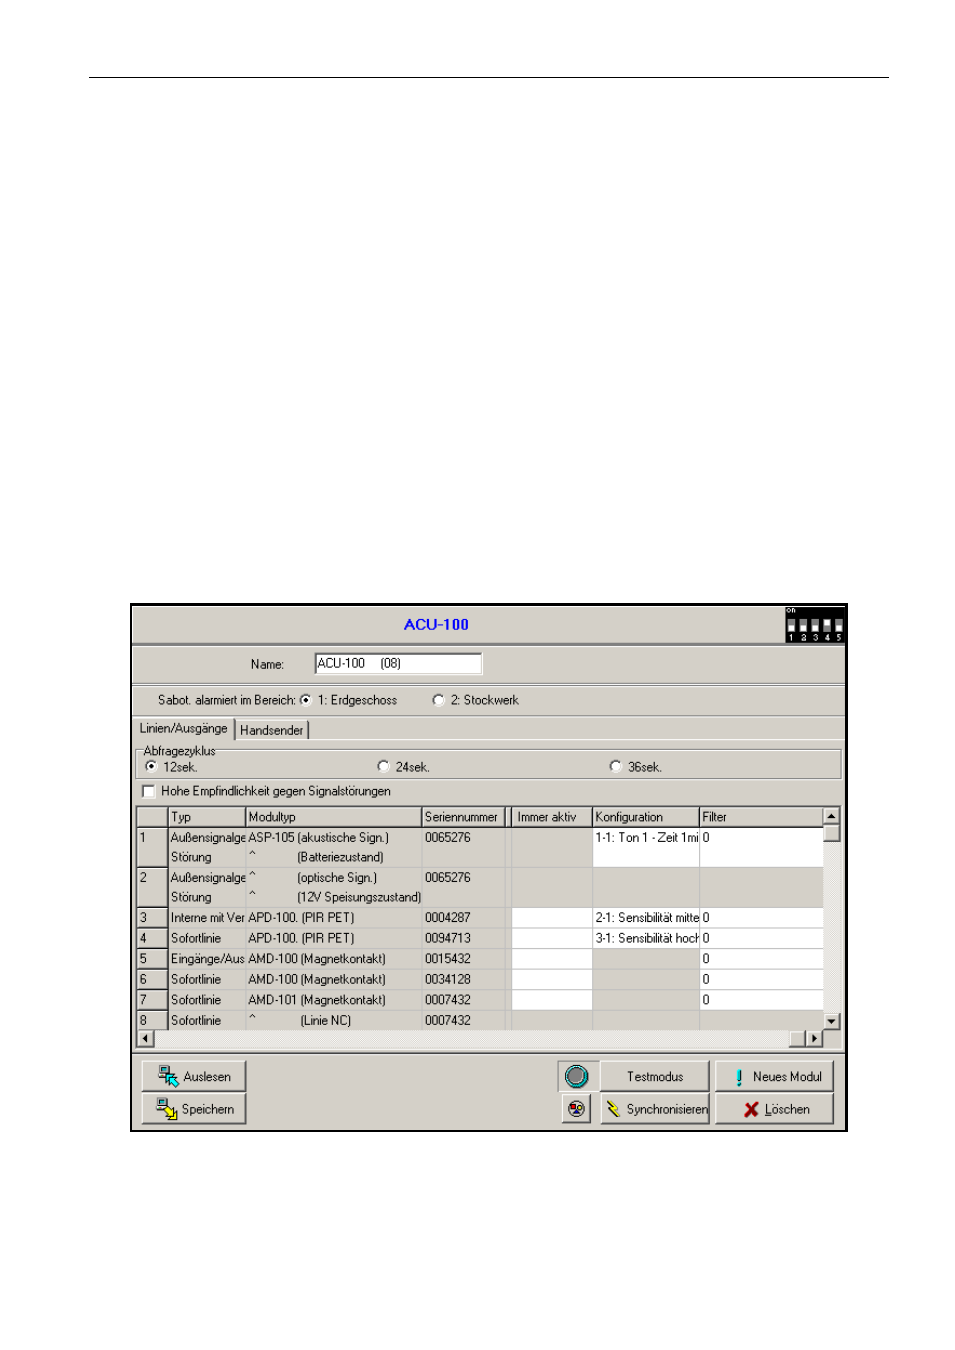This screenshot has width=955, height=1350.
Task: Click the colored shapes icon button beside Synchronisieren
Action: pos(577,1108)
